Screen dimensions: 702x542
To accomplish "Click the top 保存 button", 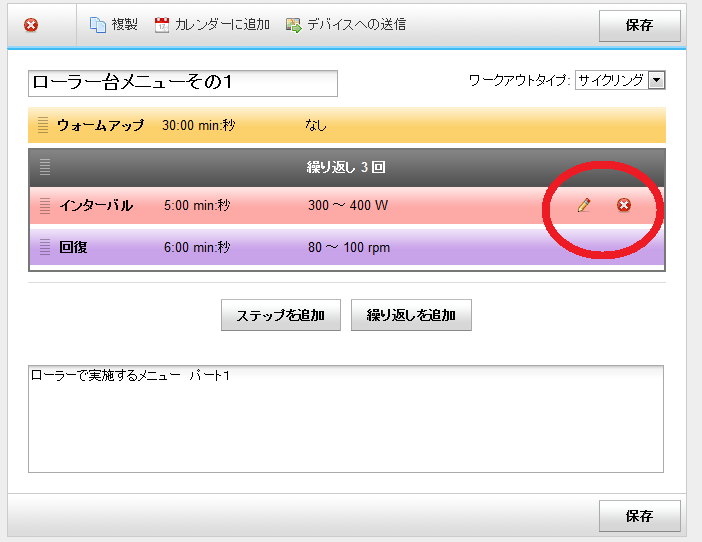I will pyautogui.click(x=640, y=26).
